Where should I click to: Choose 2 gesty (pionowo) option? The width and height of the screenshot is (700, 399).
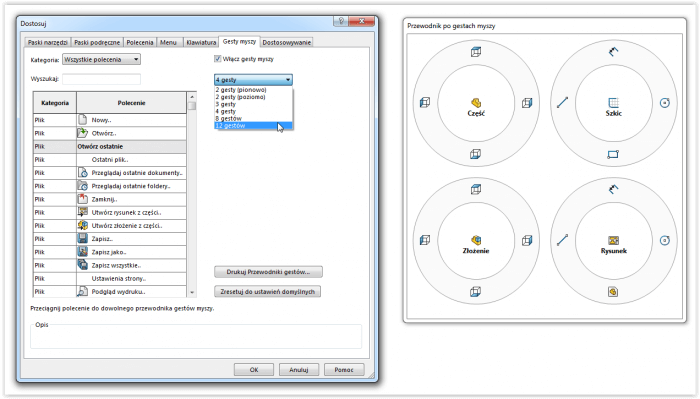click(x=253, y=90)
